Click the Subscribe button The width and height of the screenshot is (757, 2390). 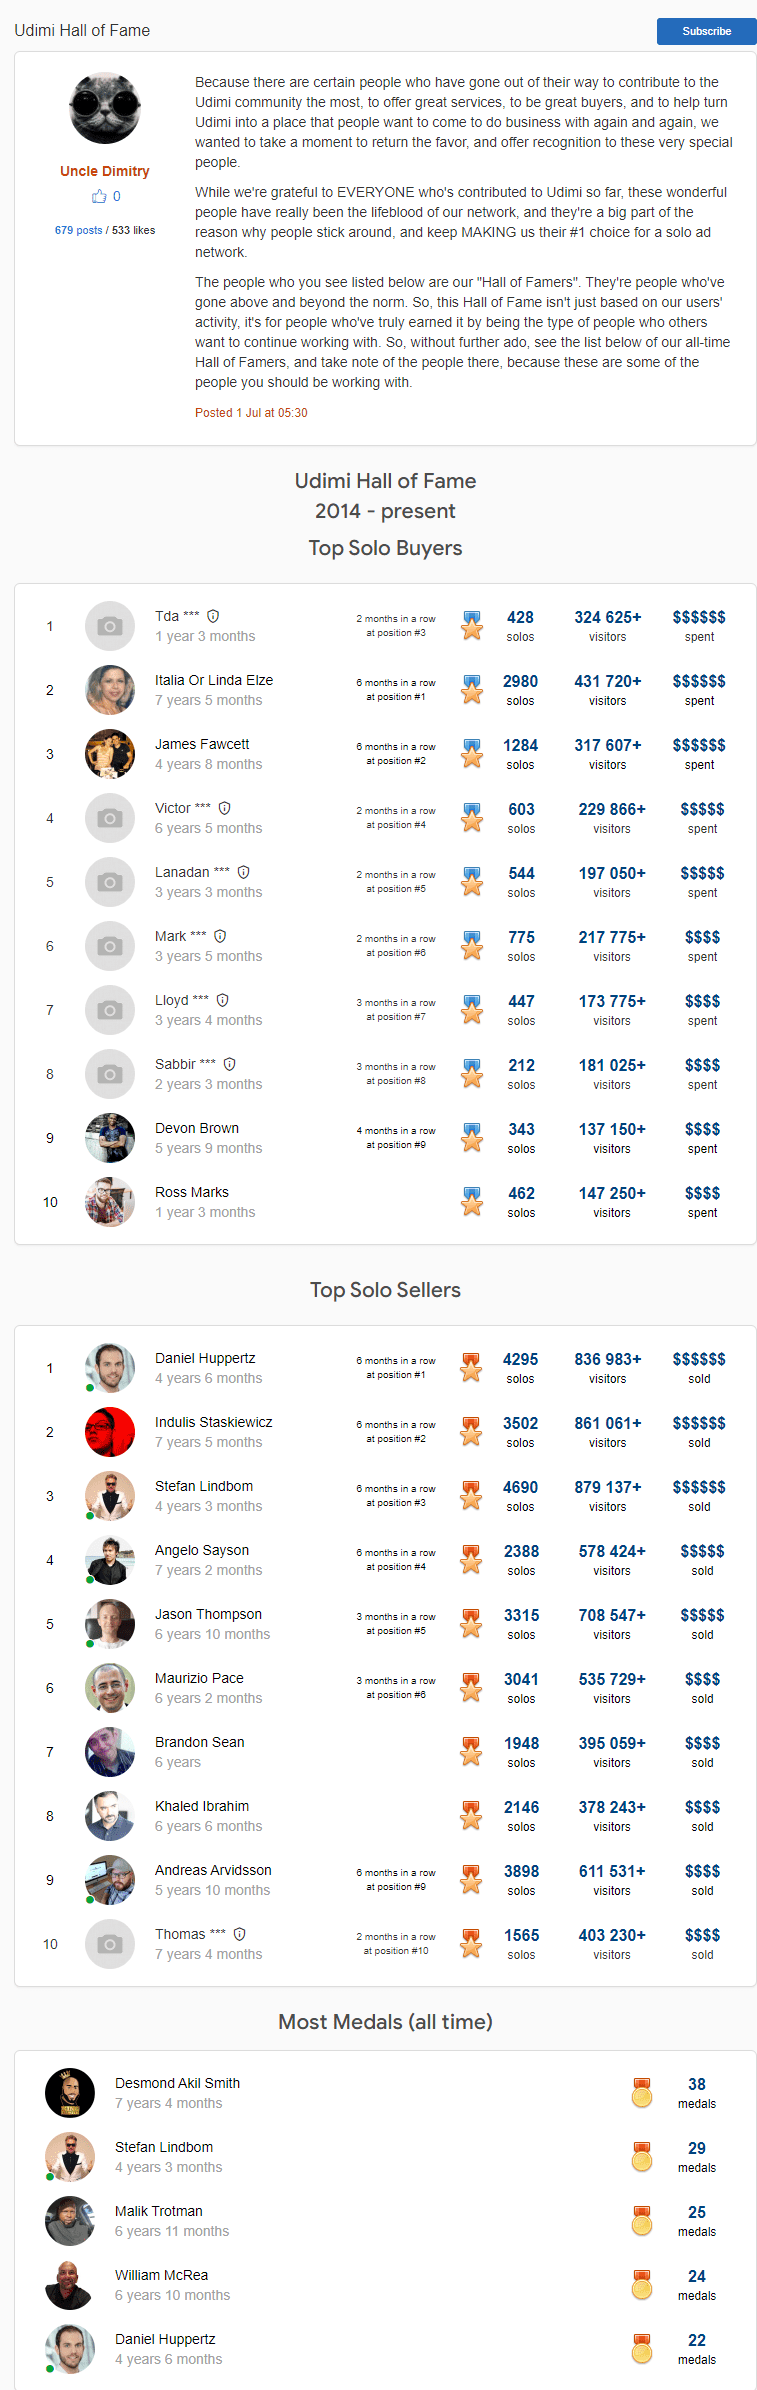(x=706, y=31)
